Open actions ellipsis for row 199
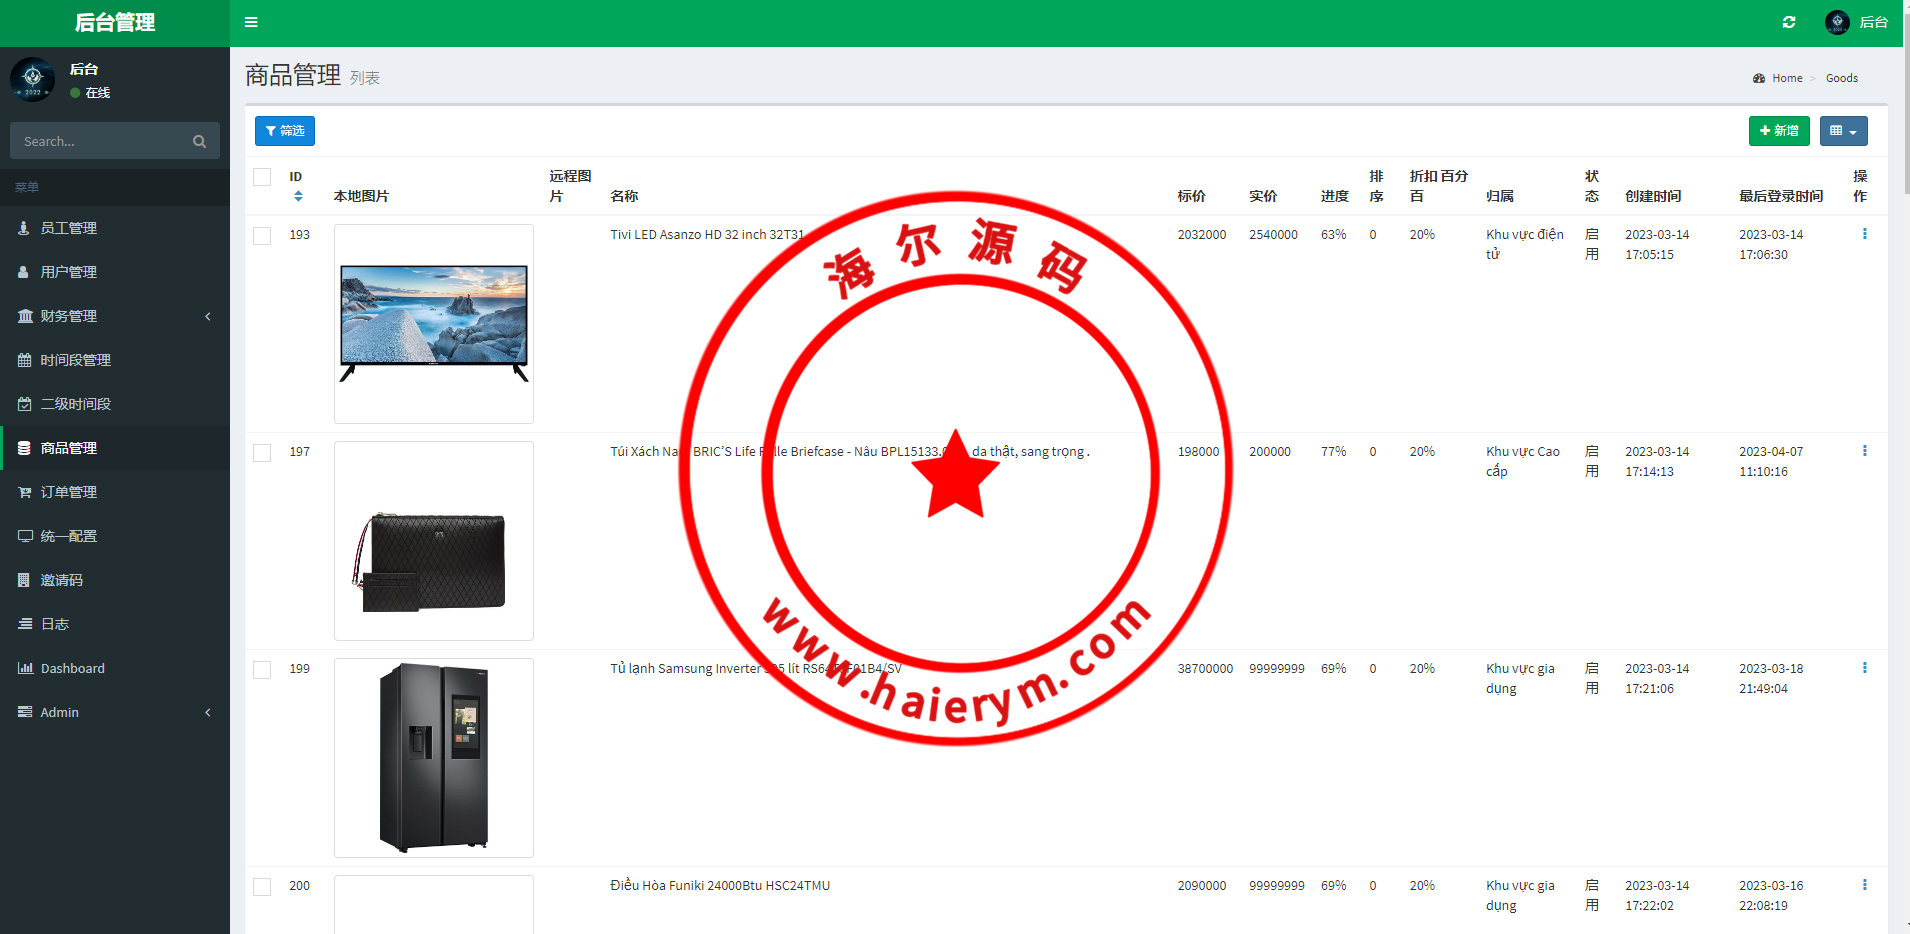 point(1864,668)
